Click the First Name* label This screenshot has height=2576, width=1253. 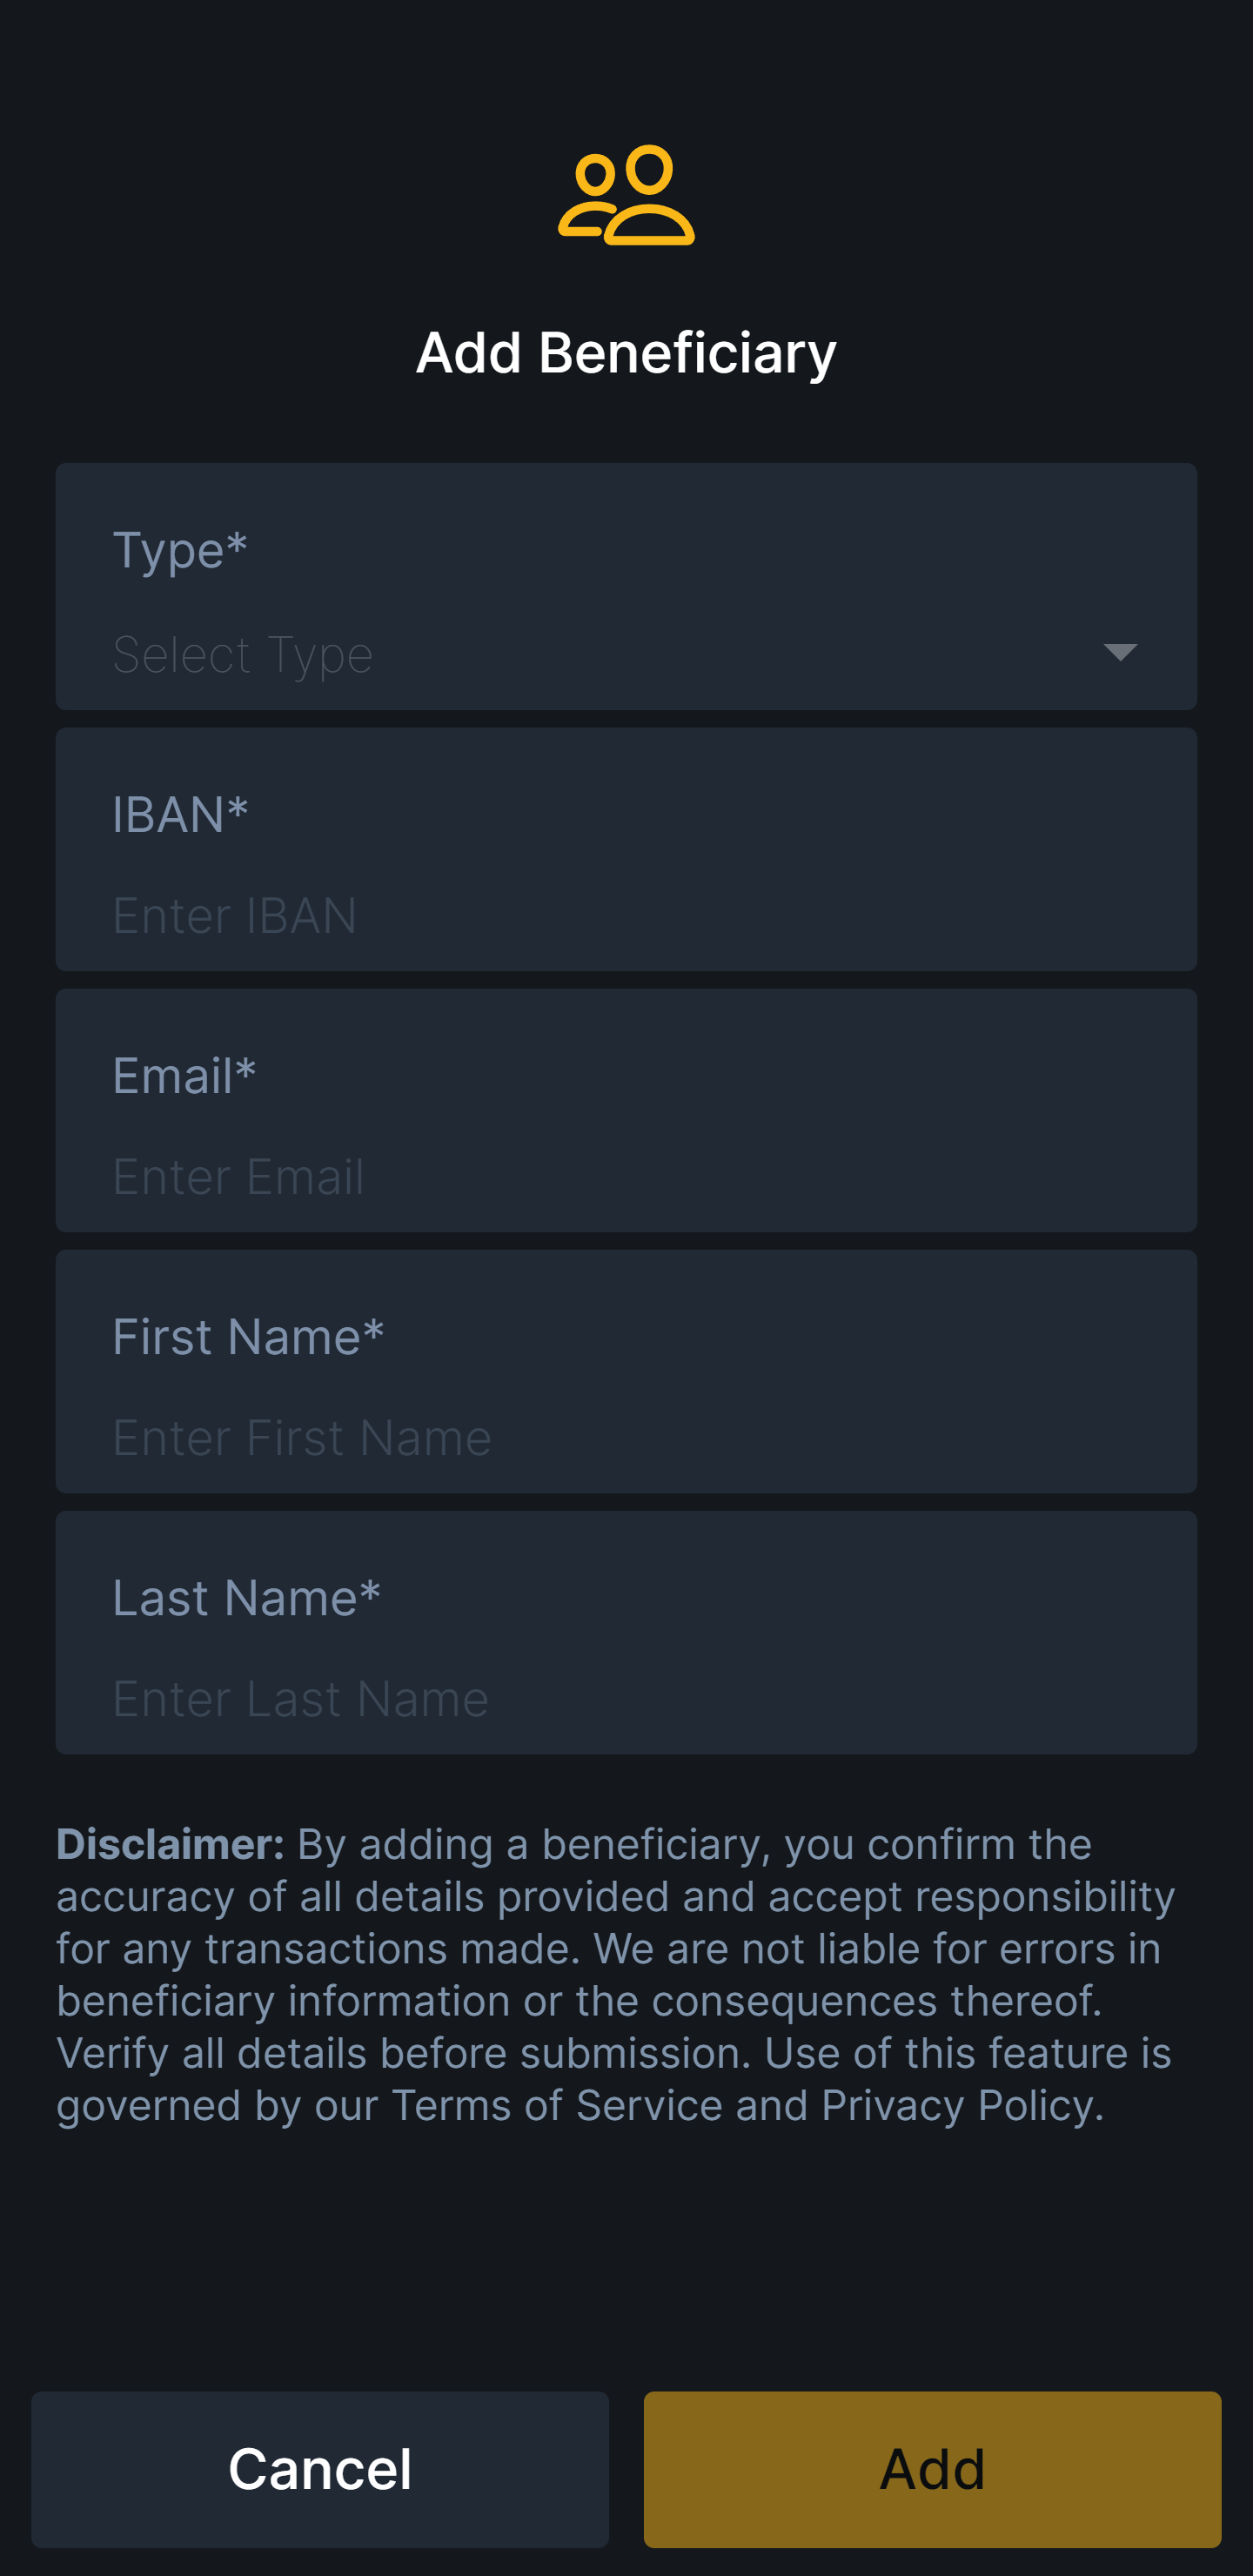tap(248, 1337)
